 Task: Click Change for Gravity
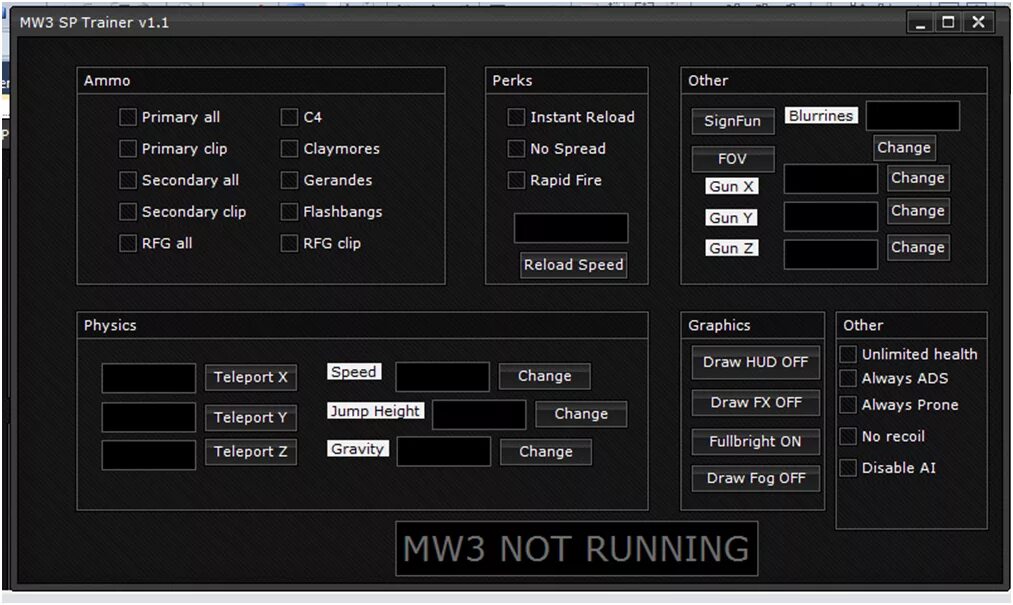pos(546,452)
